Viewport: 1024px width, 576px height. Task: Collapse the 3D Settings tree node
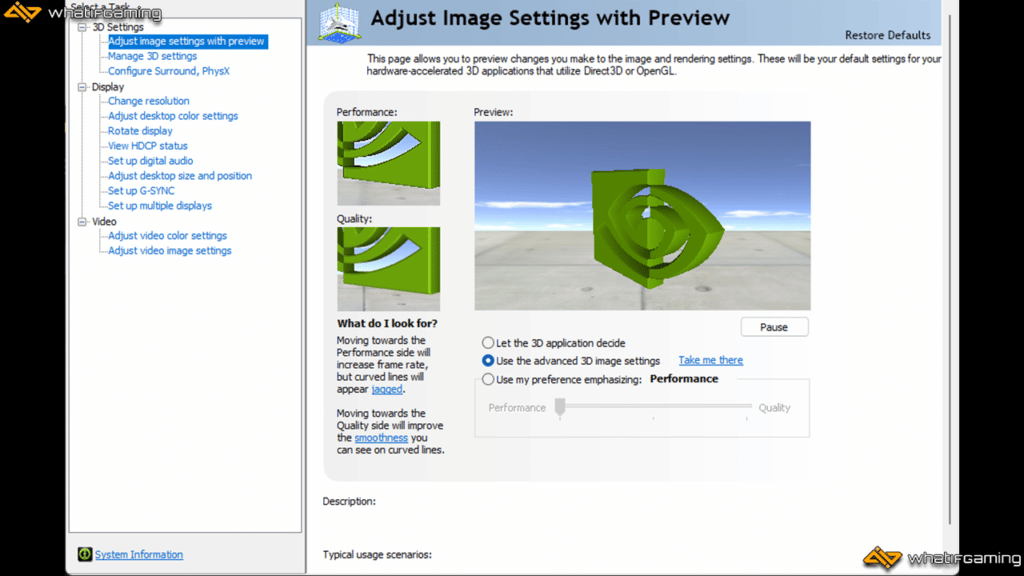coord(83,27)
